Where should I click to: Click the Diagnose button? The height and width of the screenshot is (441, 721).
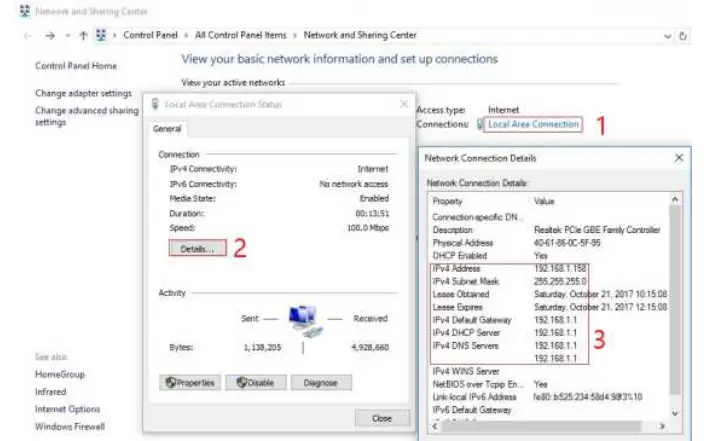(x=321, y=383)
